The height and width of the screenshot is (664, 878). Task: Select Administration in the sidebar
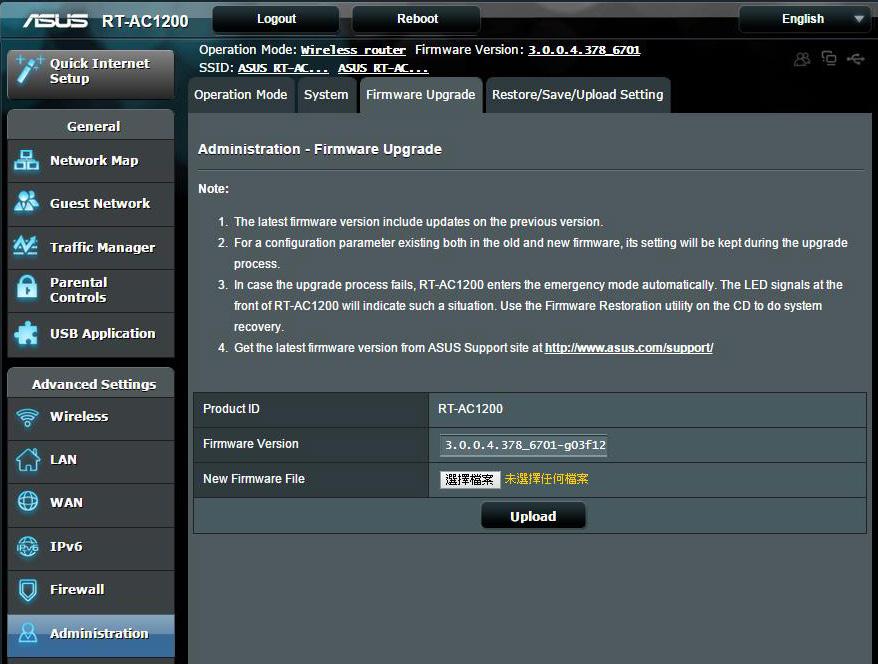[91, 634]
